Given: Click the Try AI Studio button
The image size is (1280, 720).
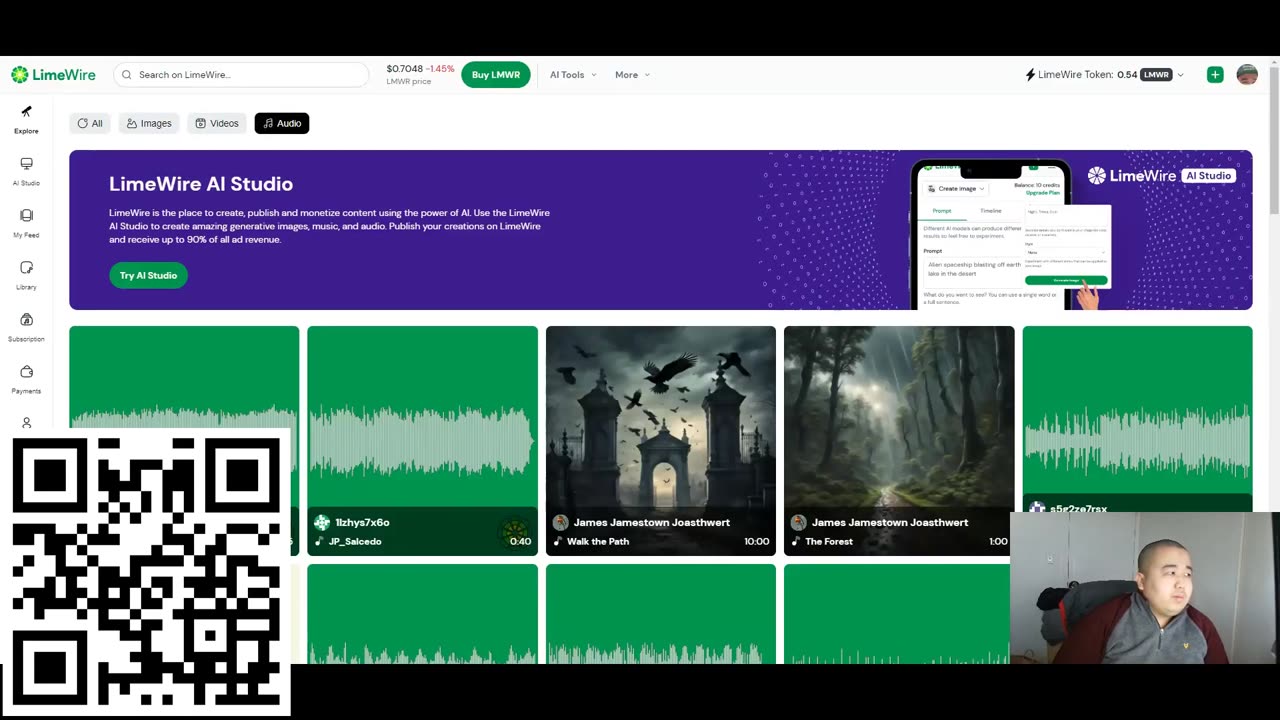Looking at the screenshot, I should click(x=148, y=275).
